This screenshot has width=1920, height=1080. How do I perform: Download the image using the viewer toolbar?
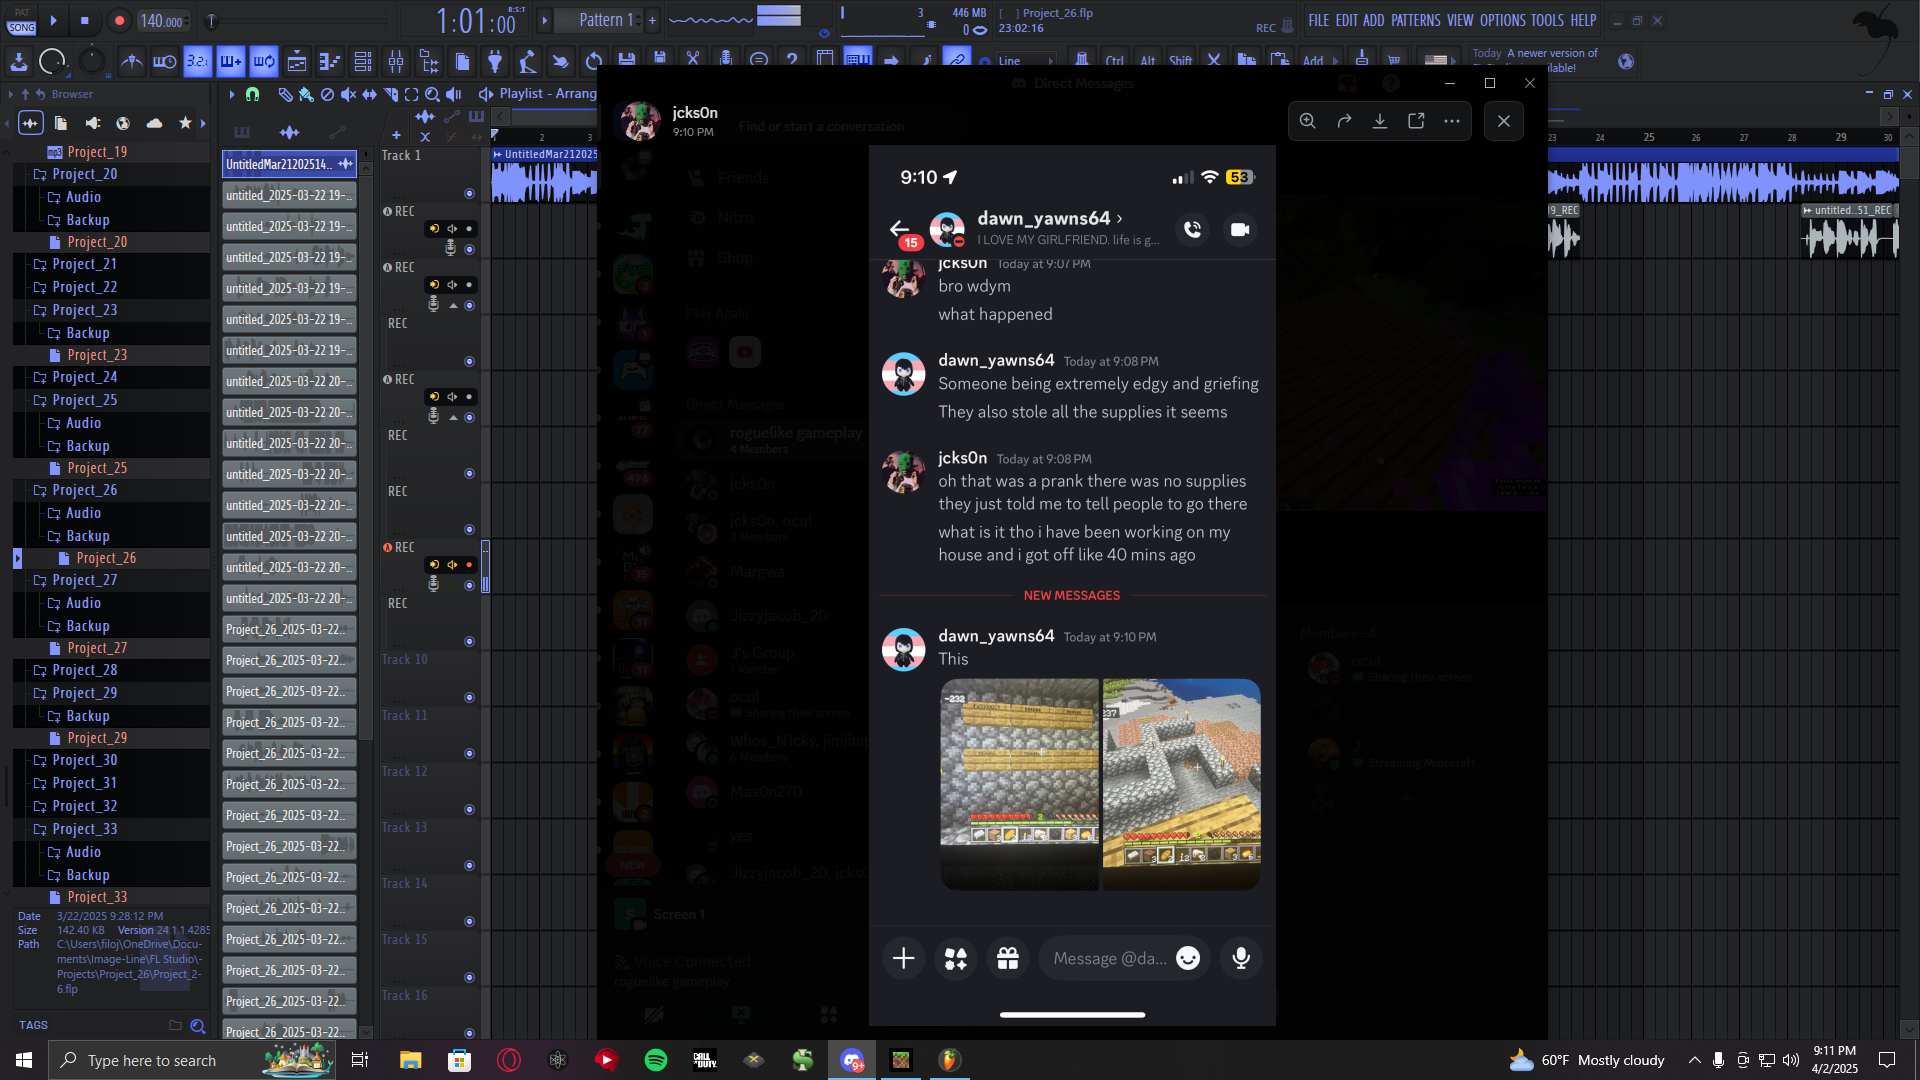pyautogui.click(x=1379, y=121)
